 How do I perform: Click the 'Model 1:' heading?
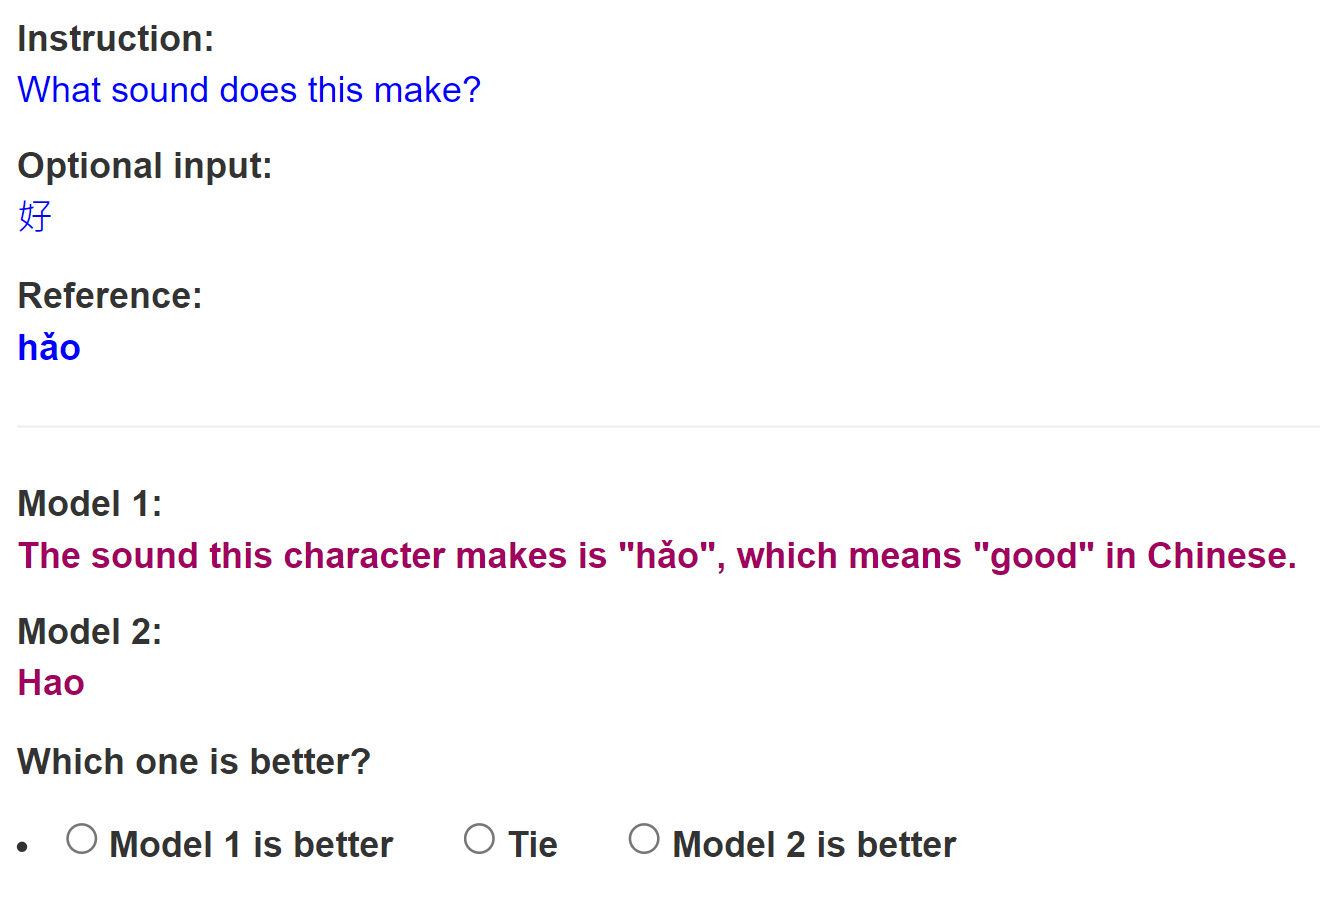click(90, 504)
